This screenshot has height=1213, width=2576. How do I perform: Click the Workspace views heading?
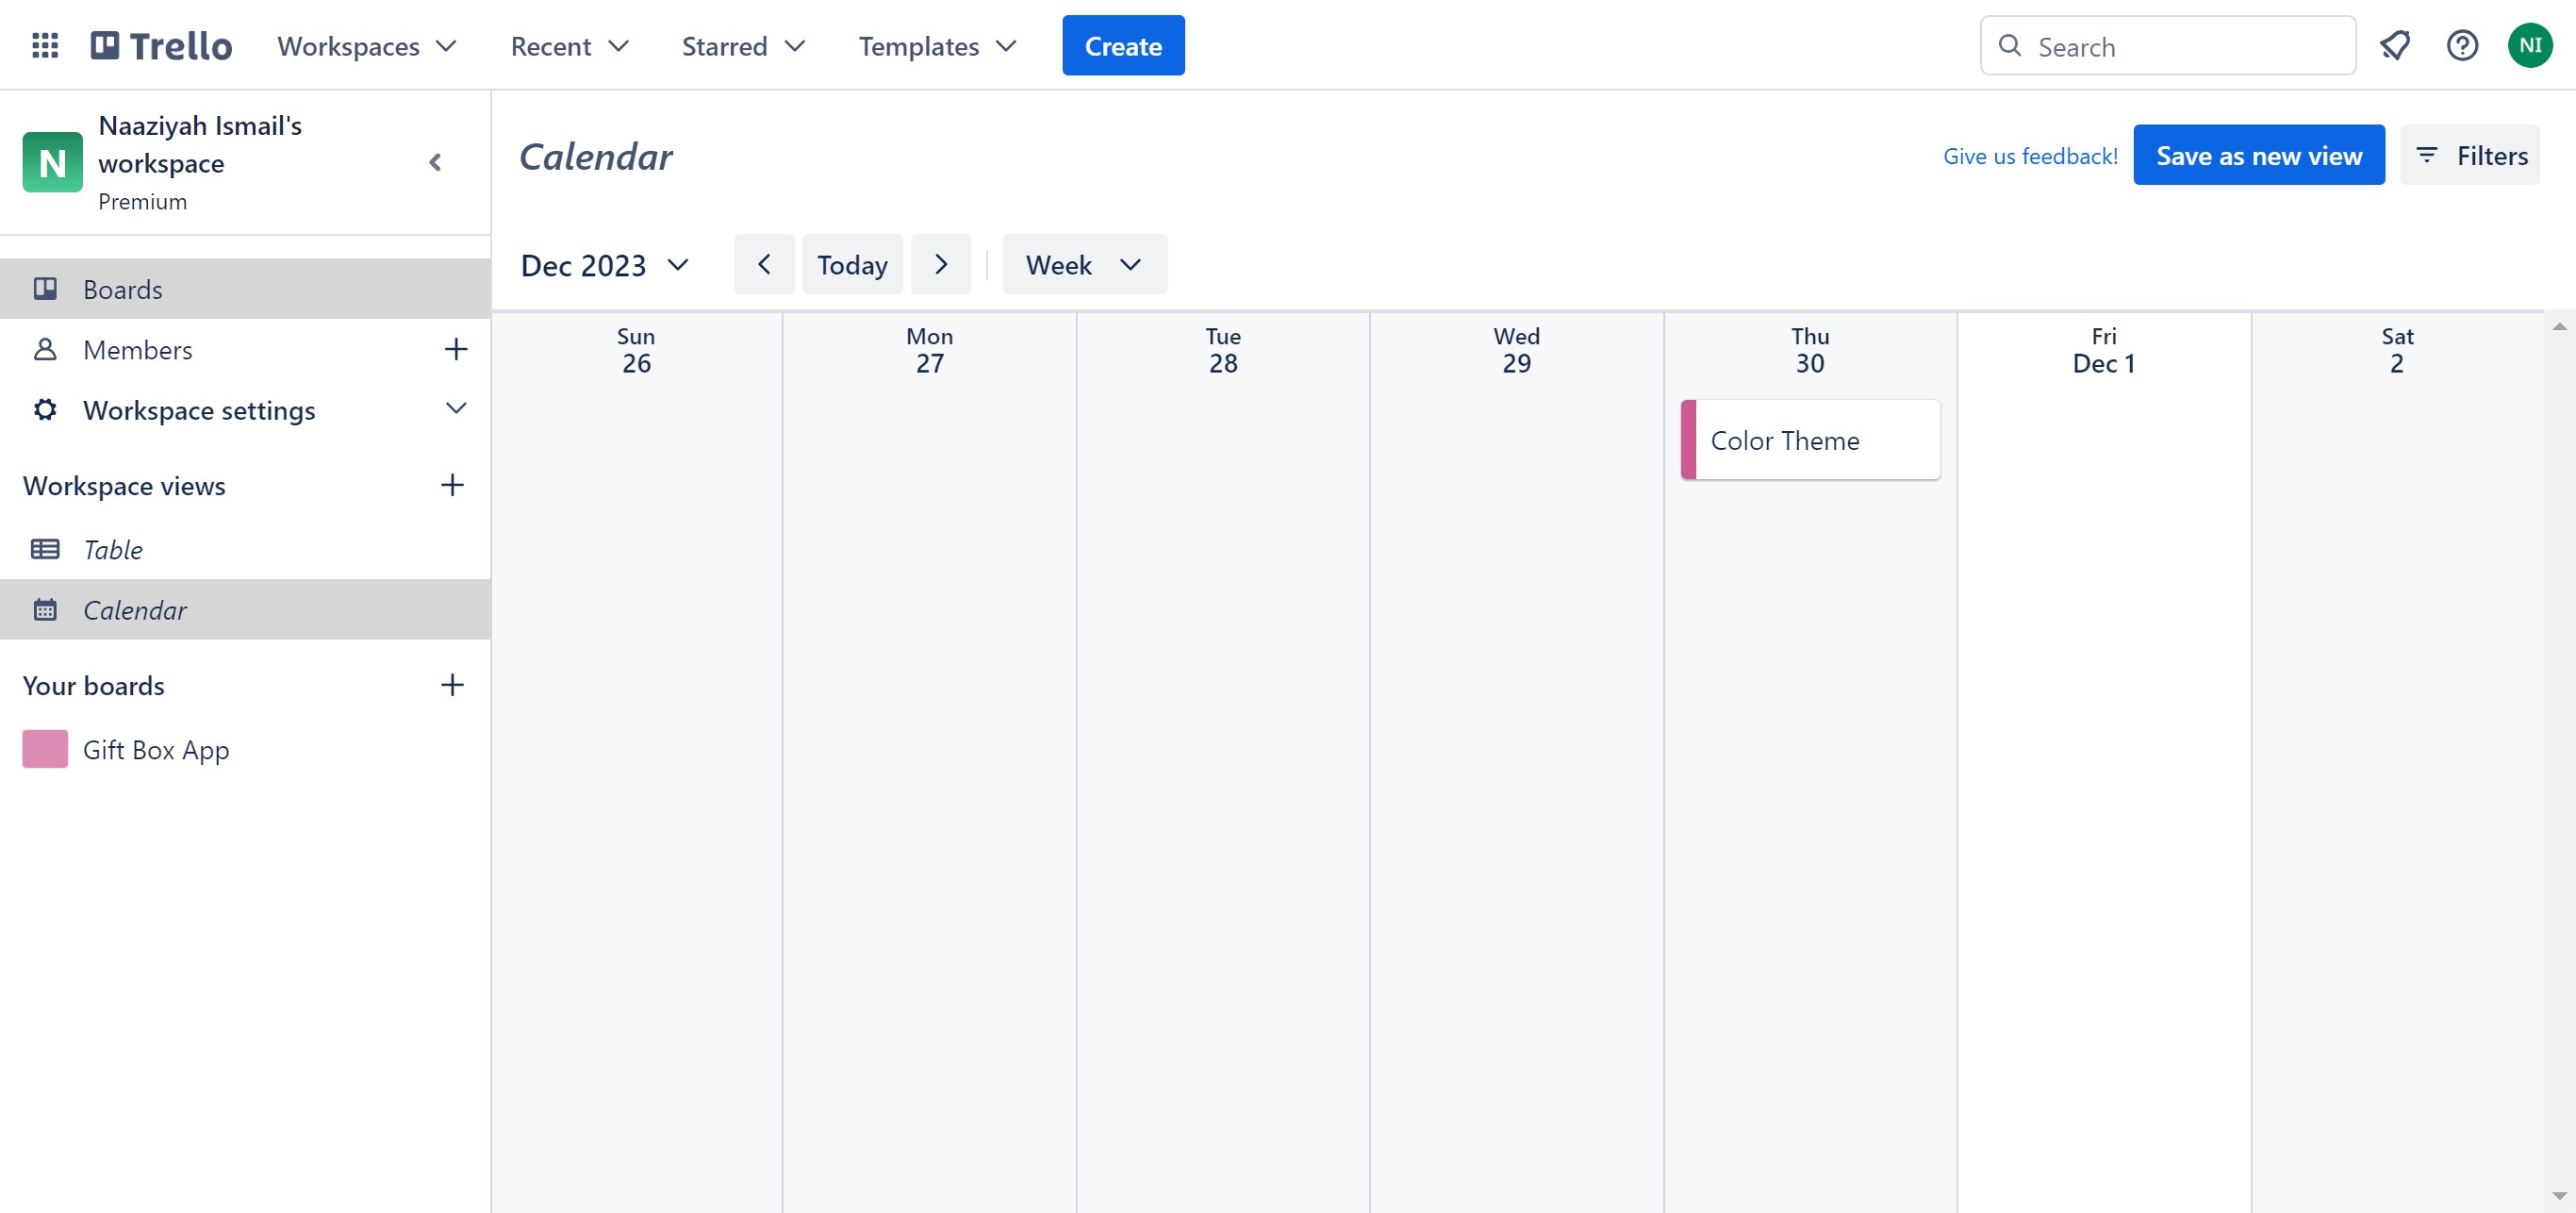click(124, 485)
